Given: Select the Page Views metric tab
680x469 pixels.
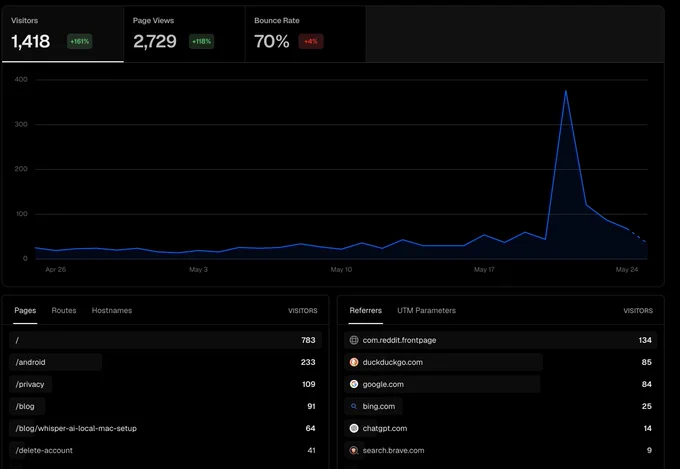Looking at the screenshot, I should 184,34.
